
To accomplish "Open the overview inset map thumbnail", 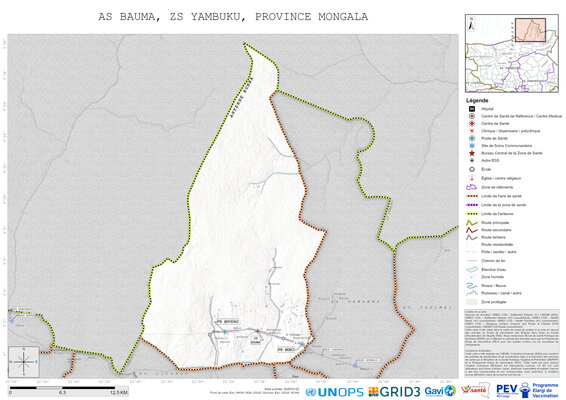I will coord(511,53).
